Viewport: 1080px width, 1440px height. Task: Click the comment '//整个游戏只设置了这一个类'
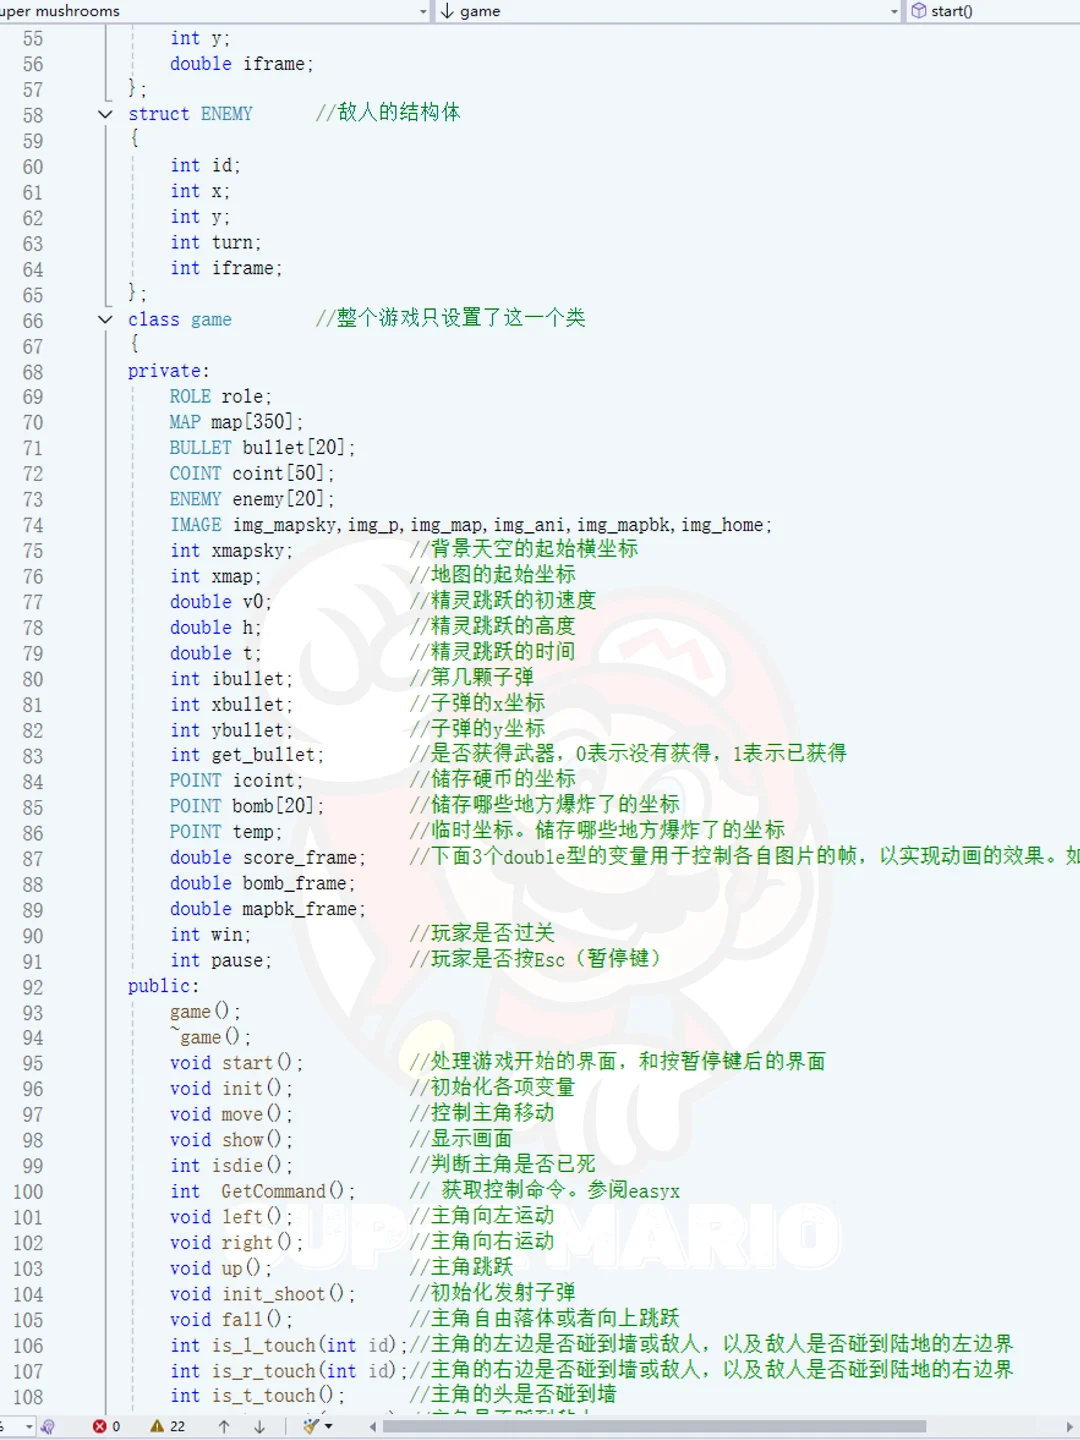tap(450, 319)
